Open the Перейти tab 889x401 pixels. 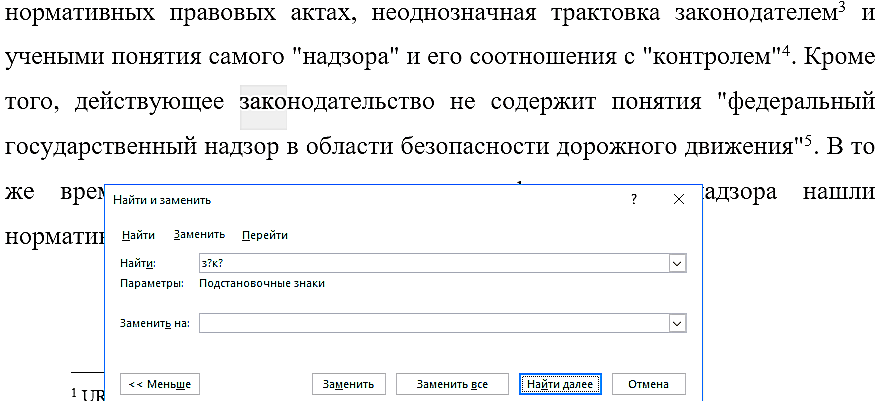pos(264,235)
